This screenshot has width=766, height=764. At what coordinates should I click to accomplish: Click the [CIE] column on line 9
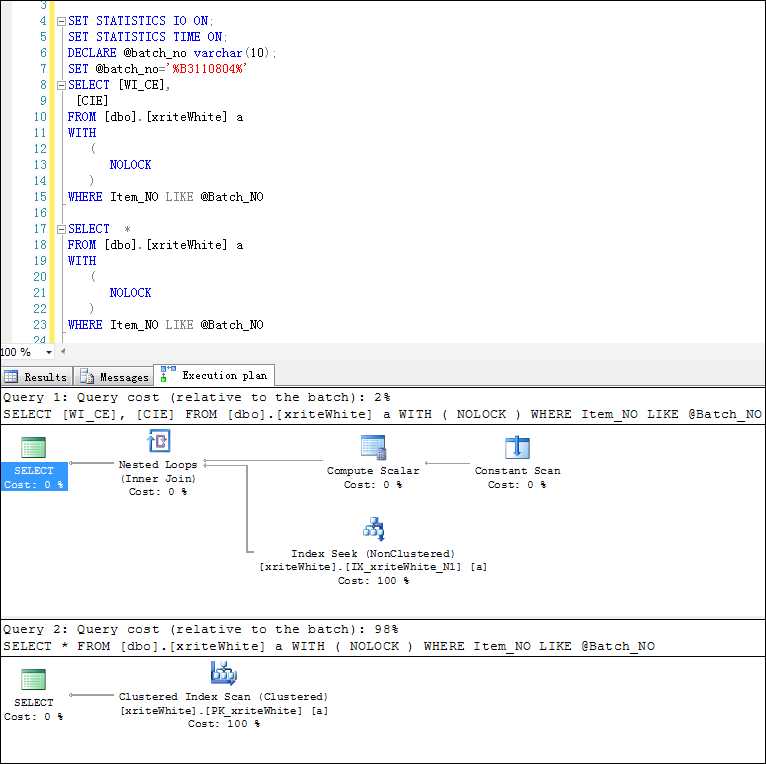92,101
